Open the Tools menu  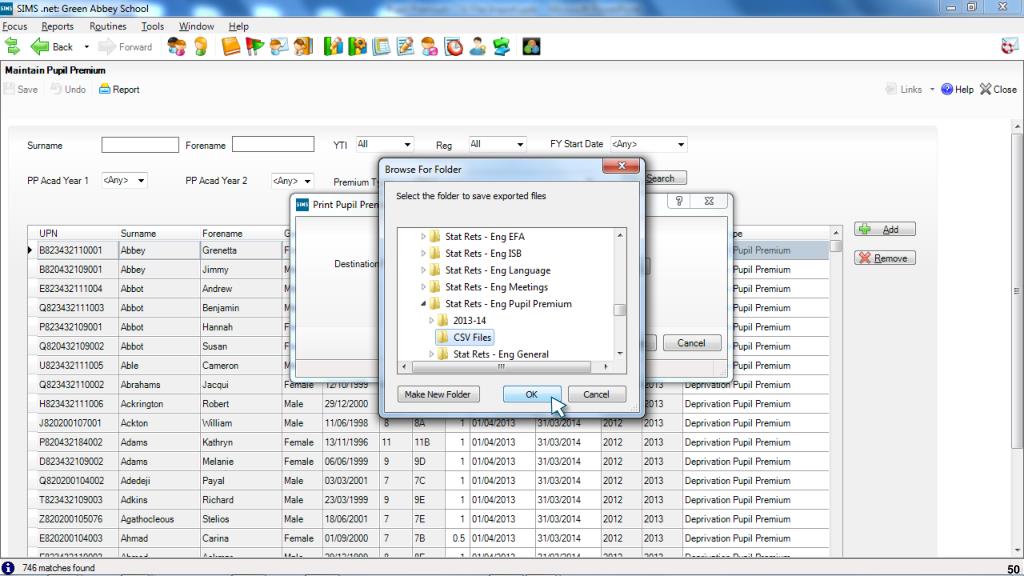click(152, 26)
